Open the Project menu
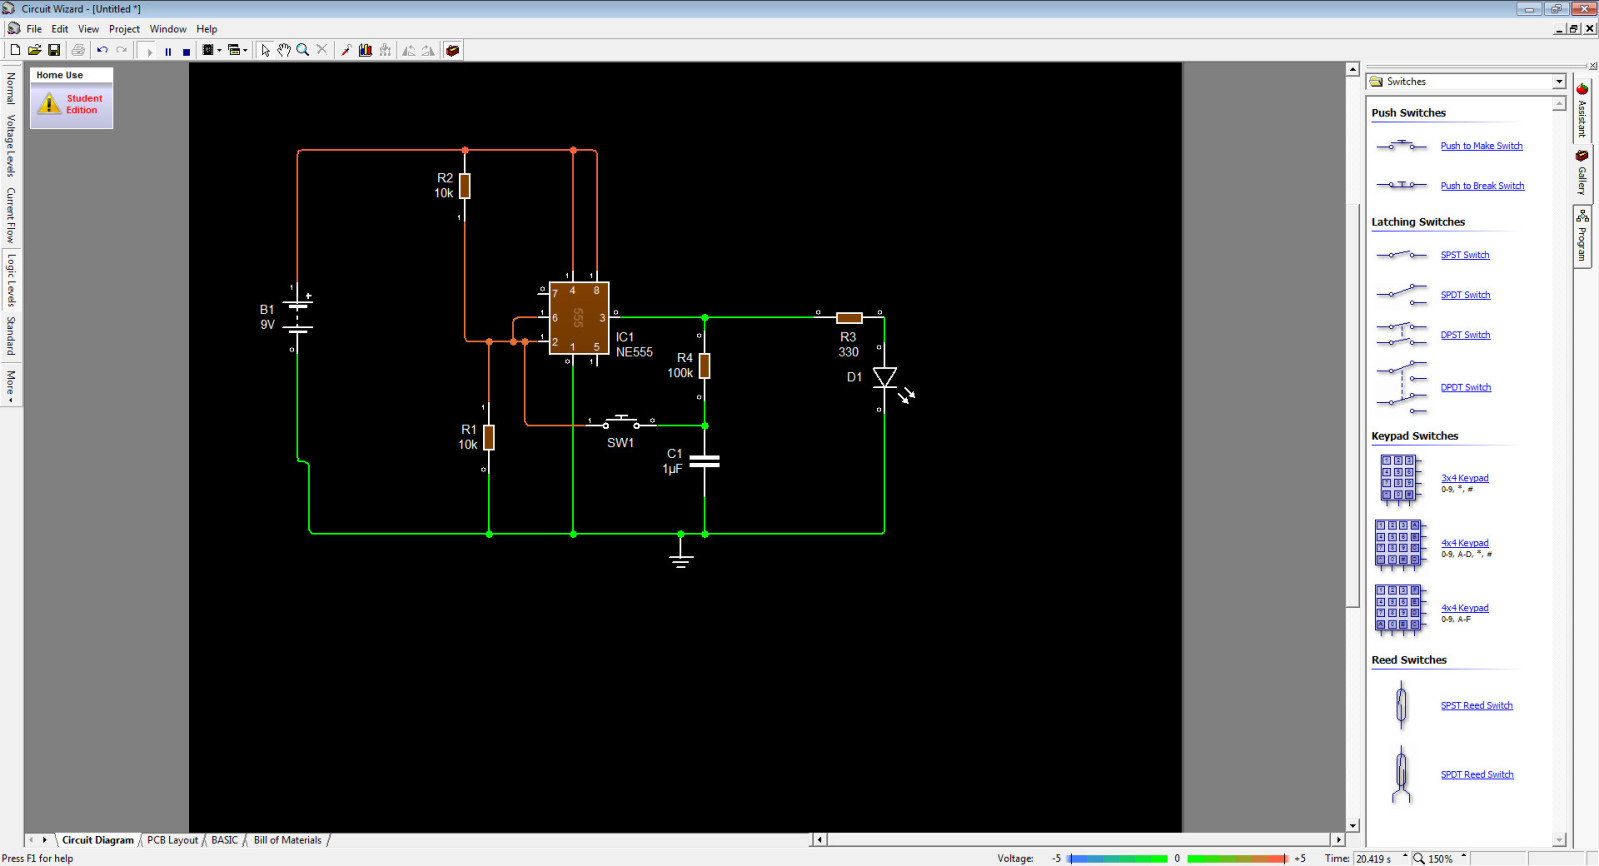Viewport: 1599px width, 866px height. pyautogui.click(x=124, y=29)
